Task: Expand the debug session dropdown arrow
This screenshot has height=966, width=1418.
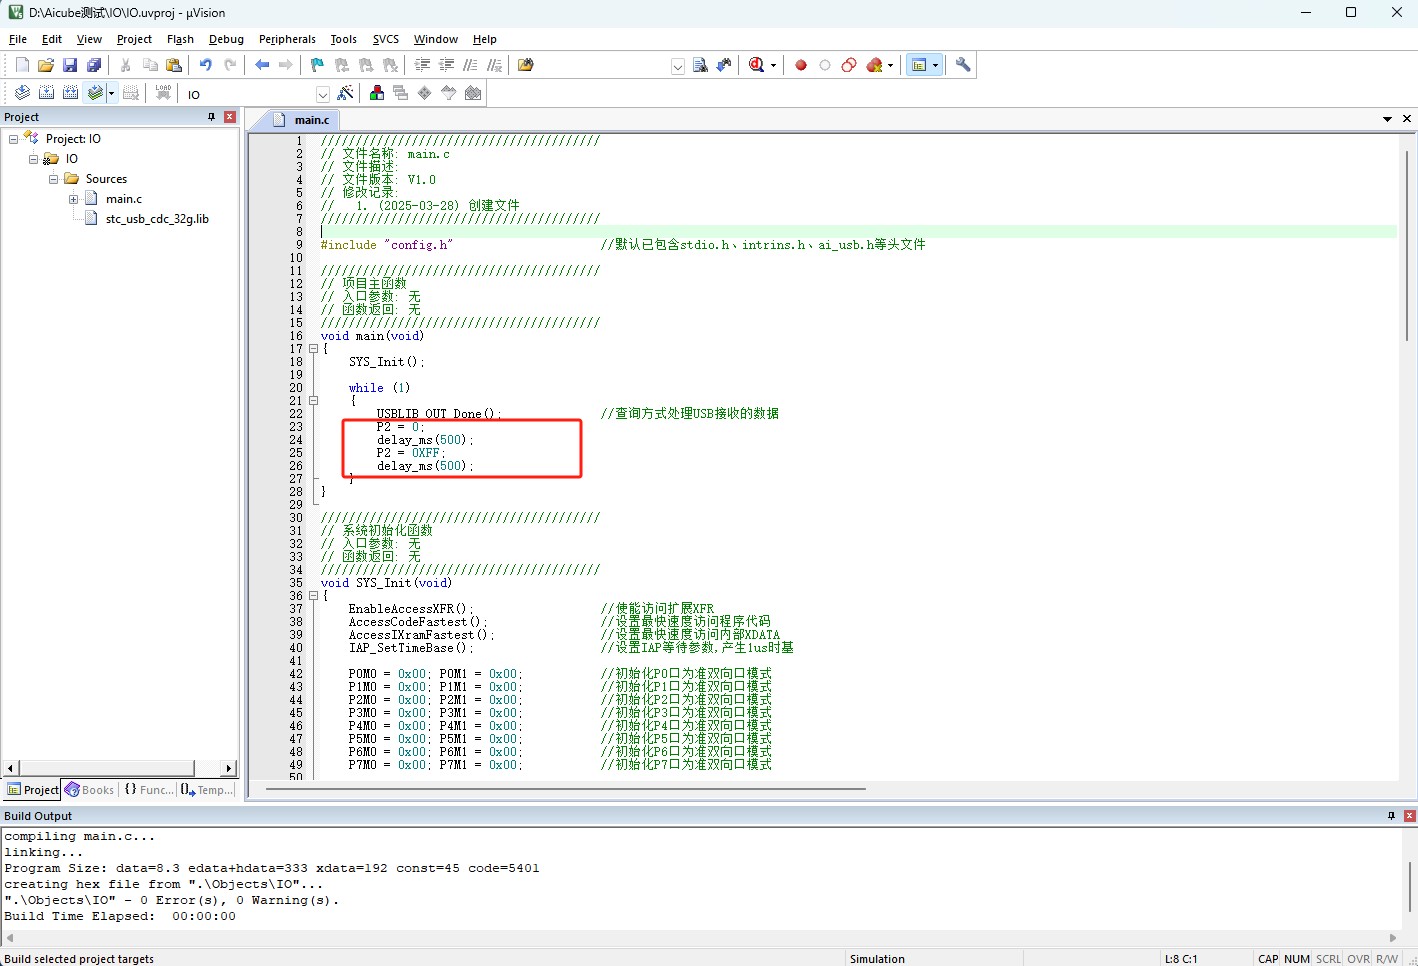Action: click(773, 66)
